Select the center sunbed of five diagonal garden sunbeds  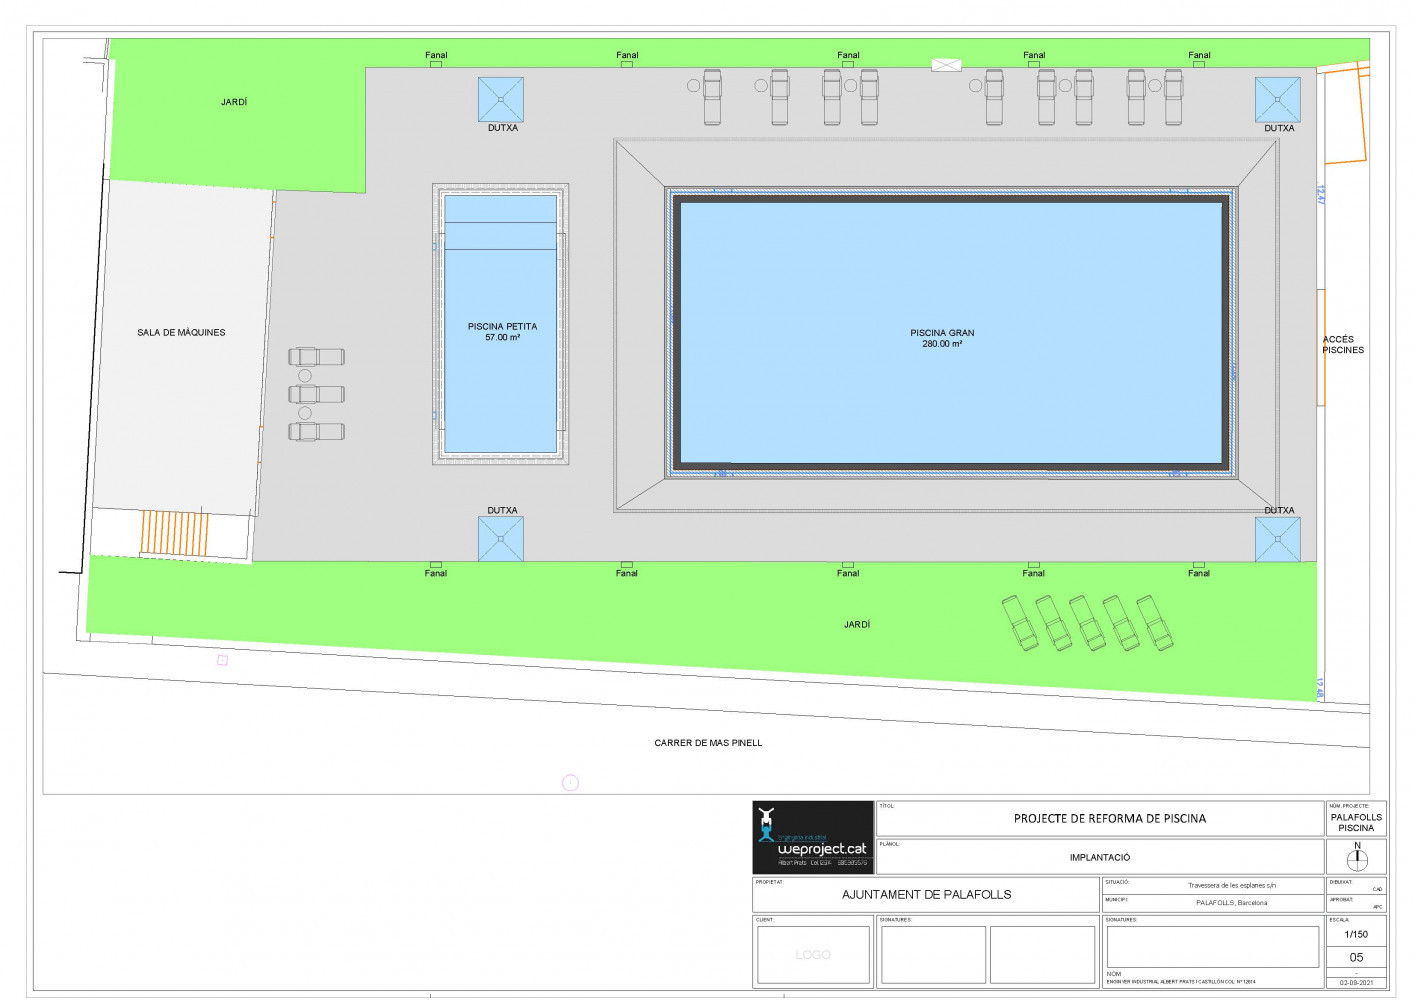[x=1087, y=623]
